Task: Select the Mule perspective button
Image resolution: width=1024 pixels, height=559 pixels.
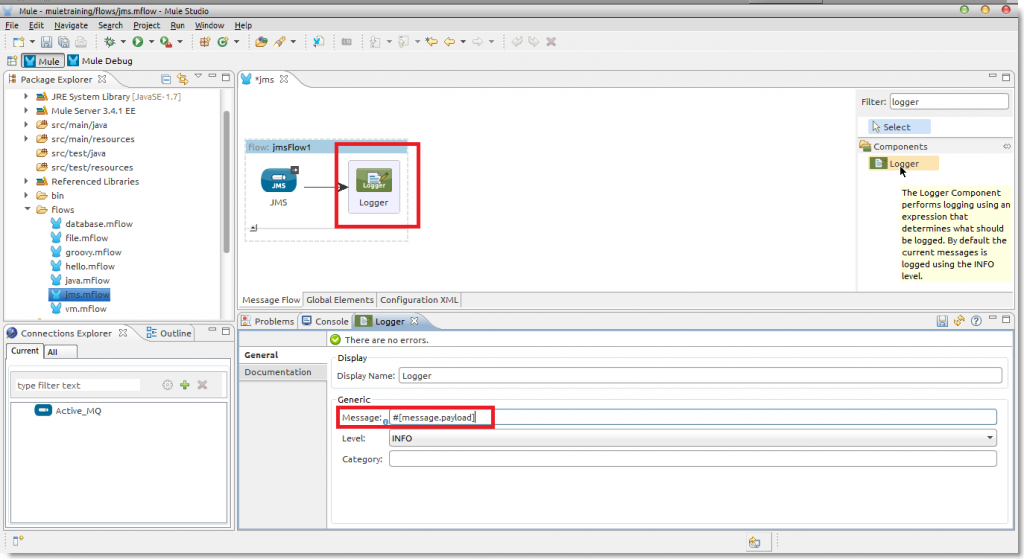Action: (x=42, y=61)
